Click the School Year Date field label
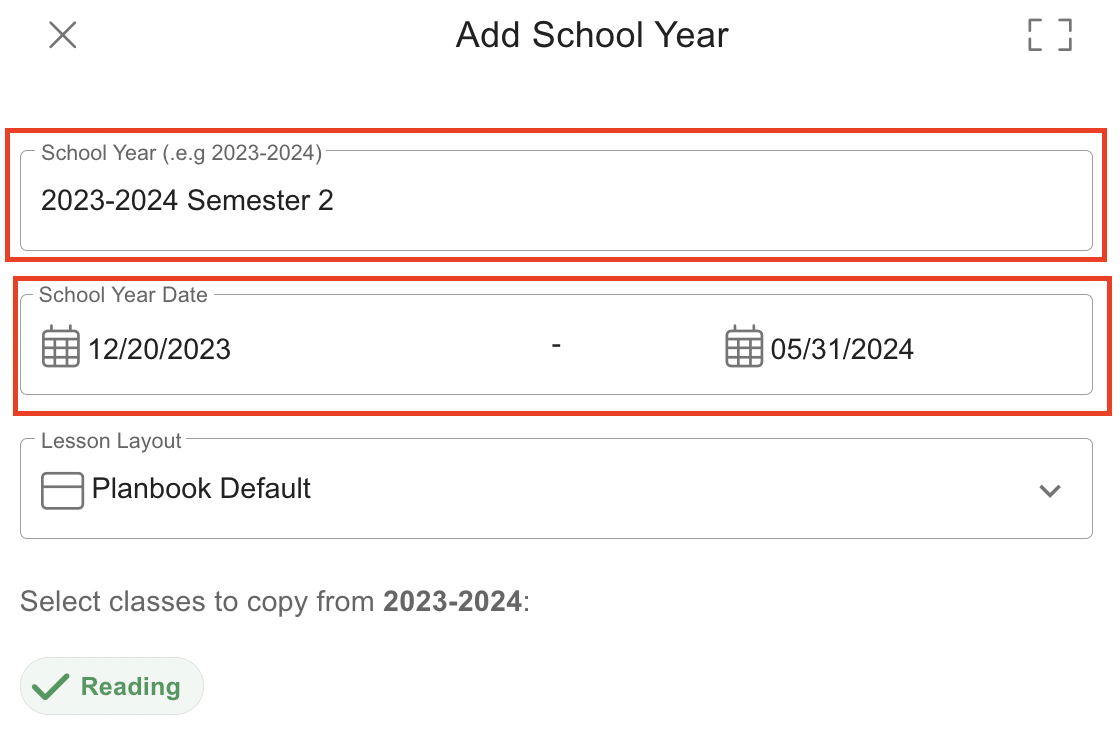 [123, 295]
